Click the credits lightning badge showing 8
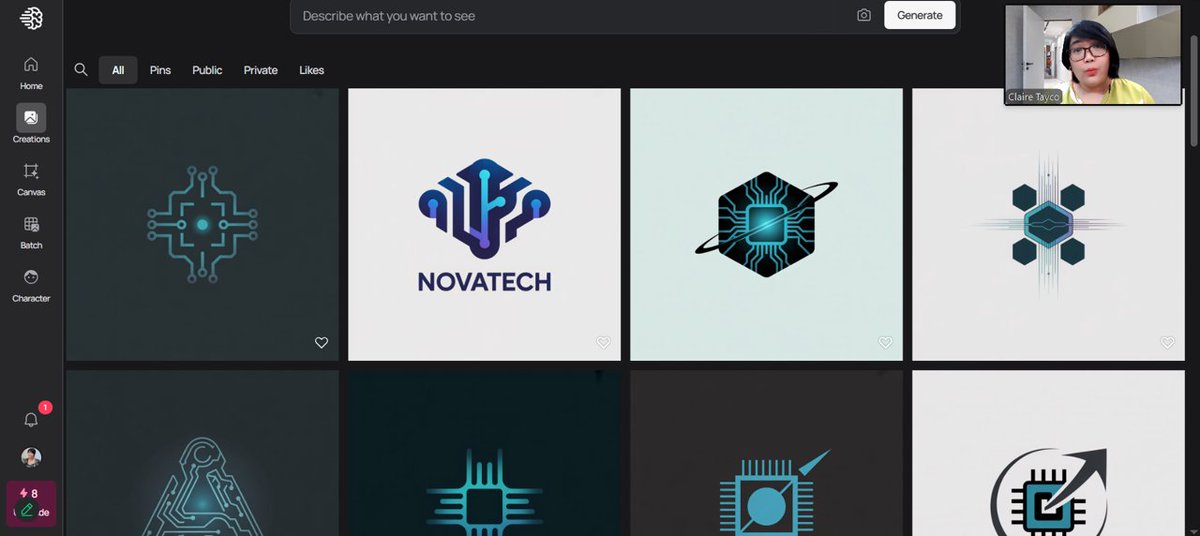This screenshot has width=1200, height=536. (x=31, y=502)
